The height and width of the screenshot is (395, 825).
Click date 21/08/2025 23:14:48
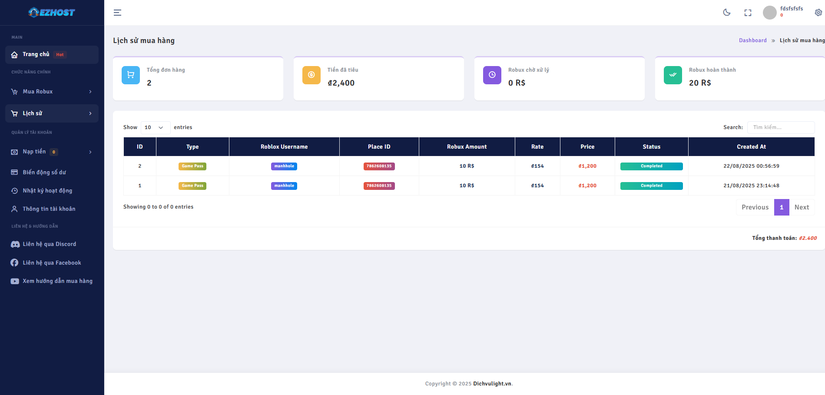coord(751,186)
